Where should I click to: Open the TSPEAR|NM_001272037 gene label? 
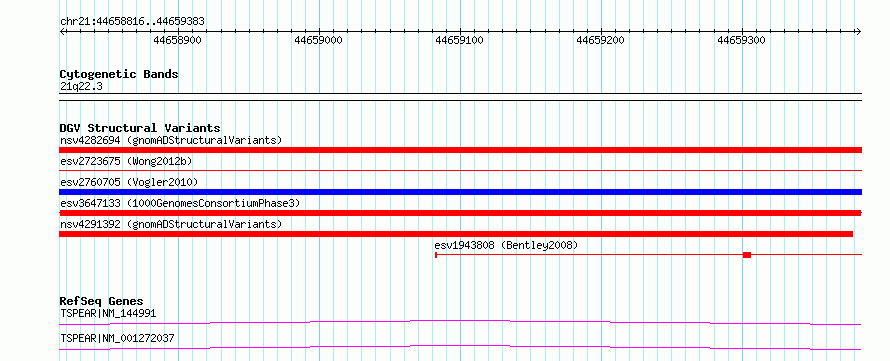pyautogui.click(x=117, y=339)
